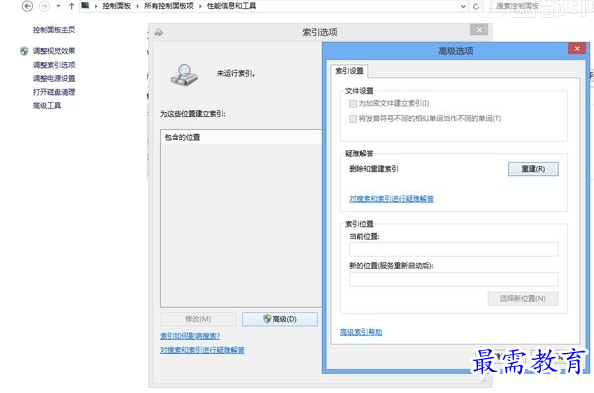Open 控制面板主页 link
The image size is (594, 393).
pos(54,30)
